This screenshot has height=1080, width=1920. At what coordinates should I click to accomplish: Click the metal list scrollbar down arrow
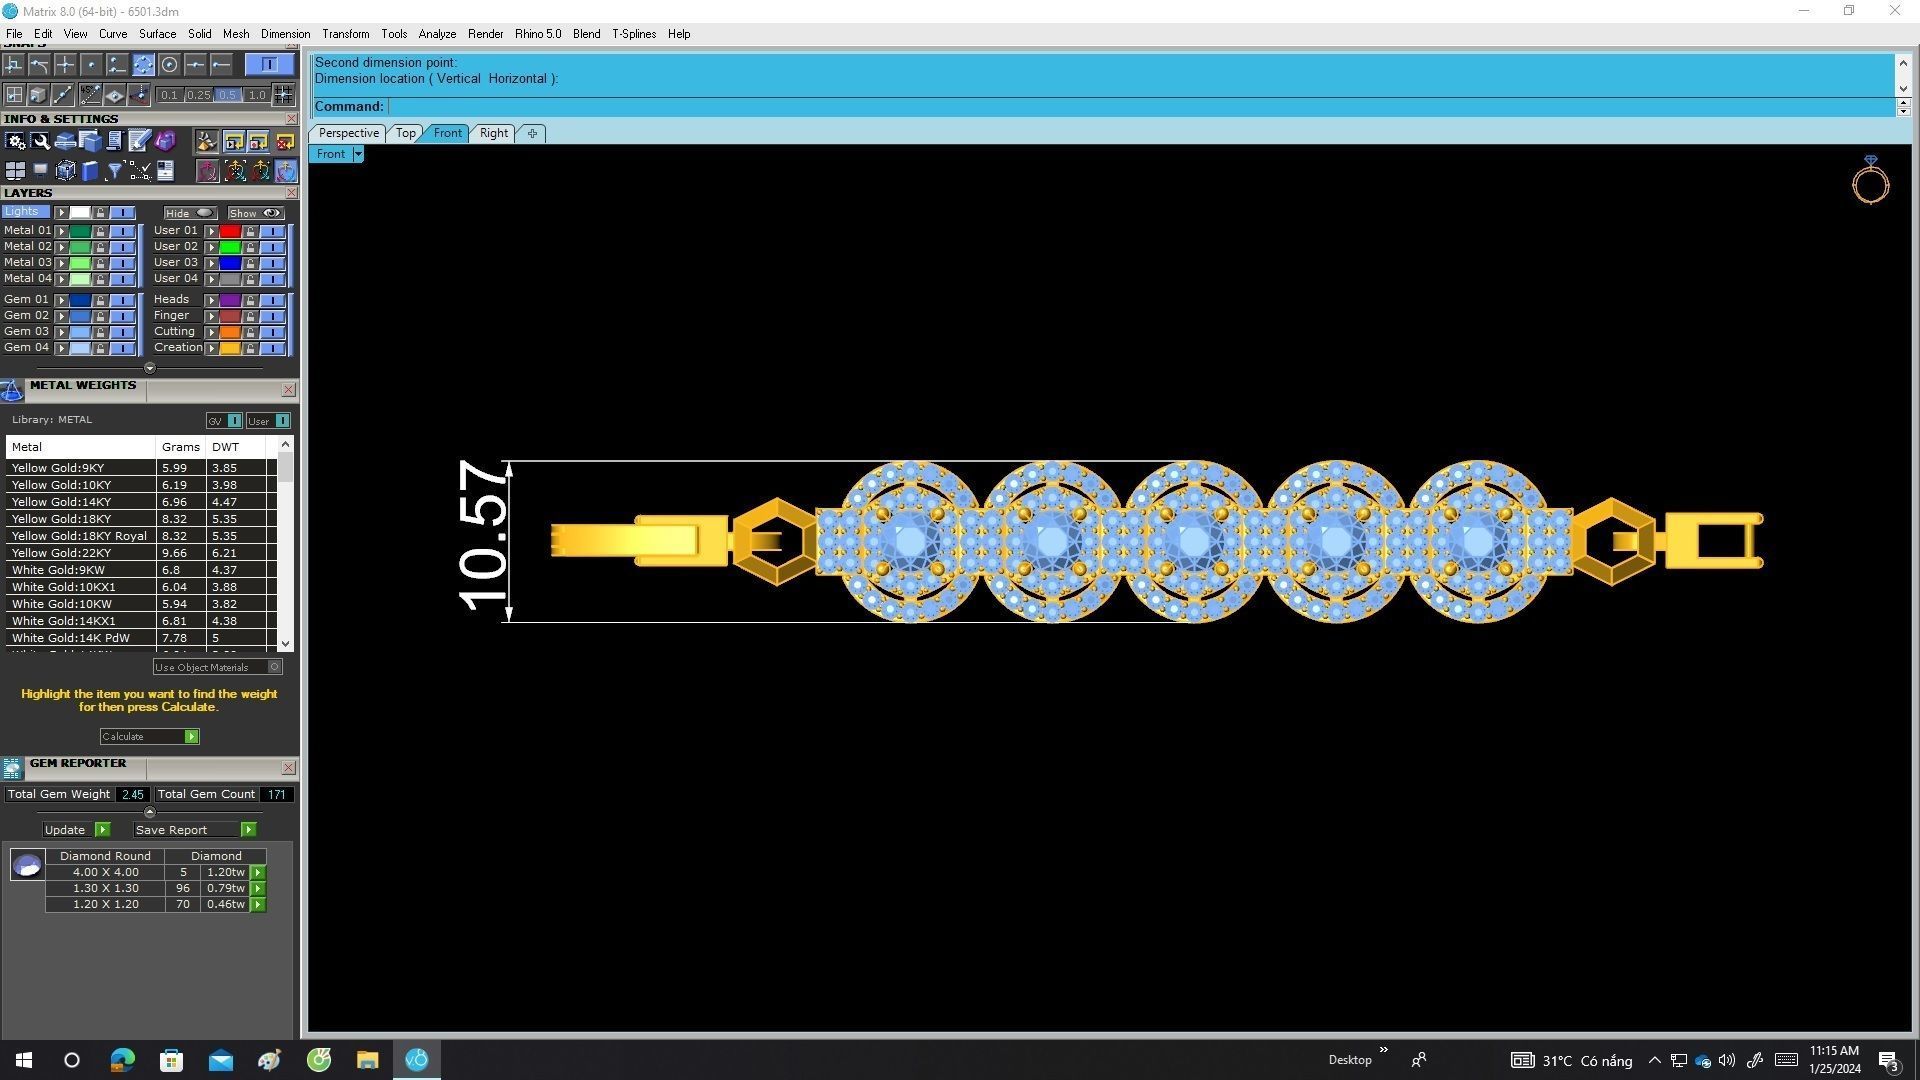(x=286, y=644)
